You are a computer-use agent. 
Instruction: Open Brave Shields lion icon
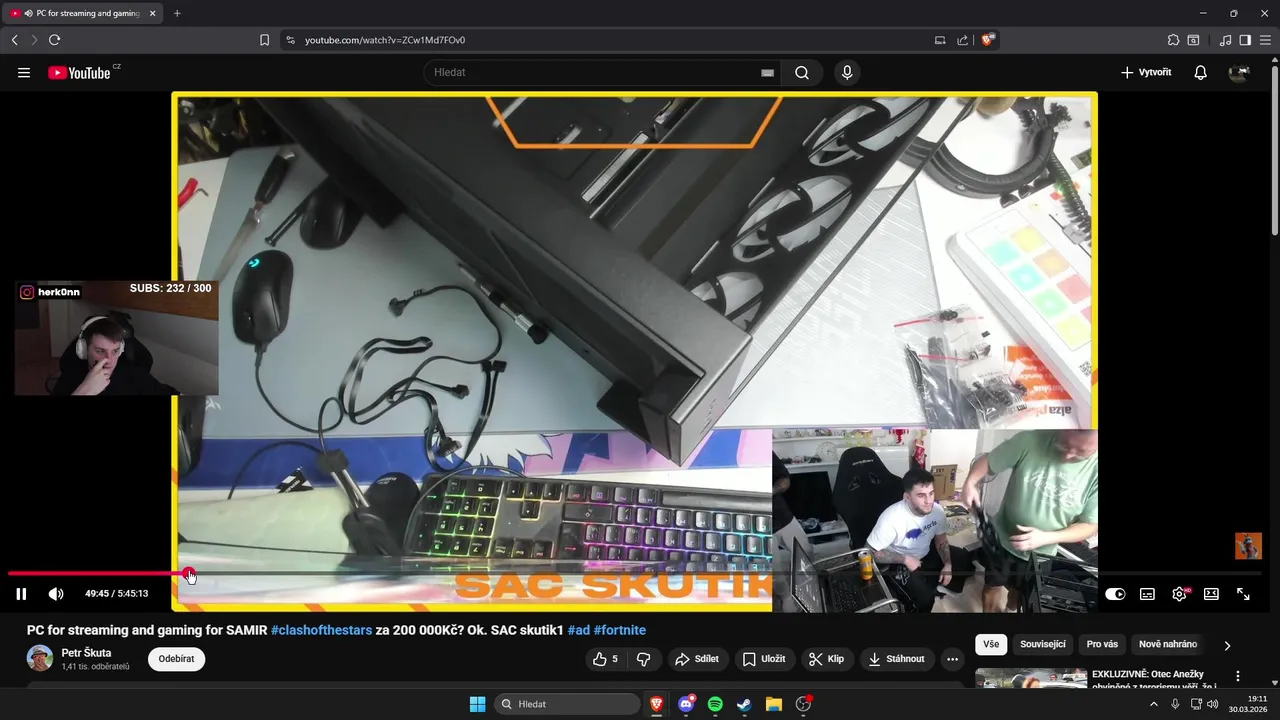click(987, 40)
